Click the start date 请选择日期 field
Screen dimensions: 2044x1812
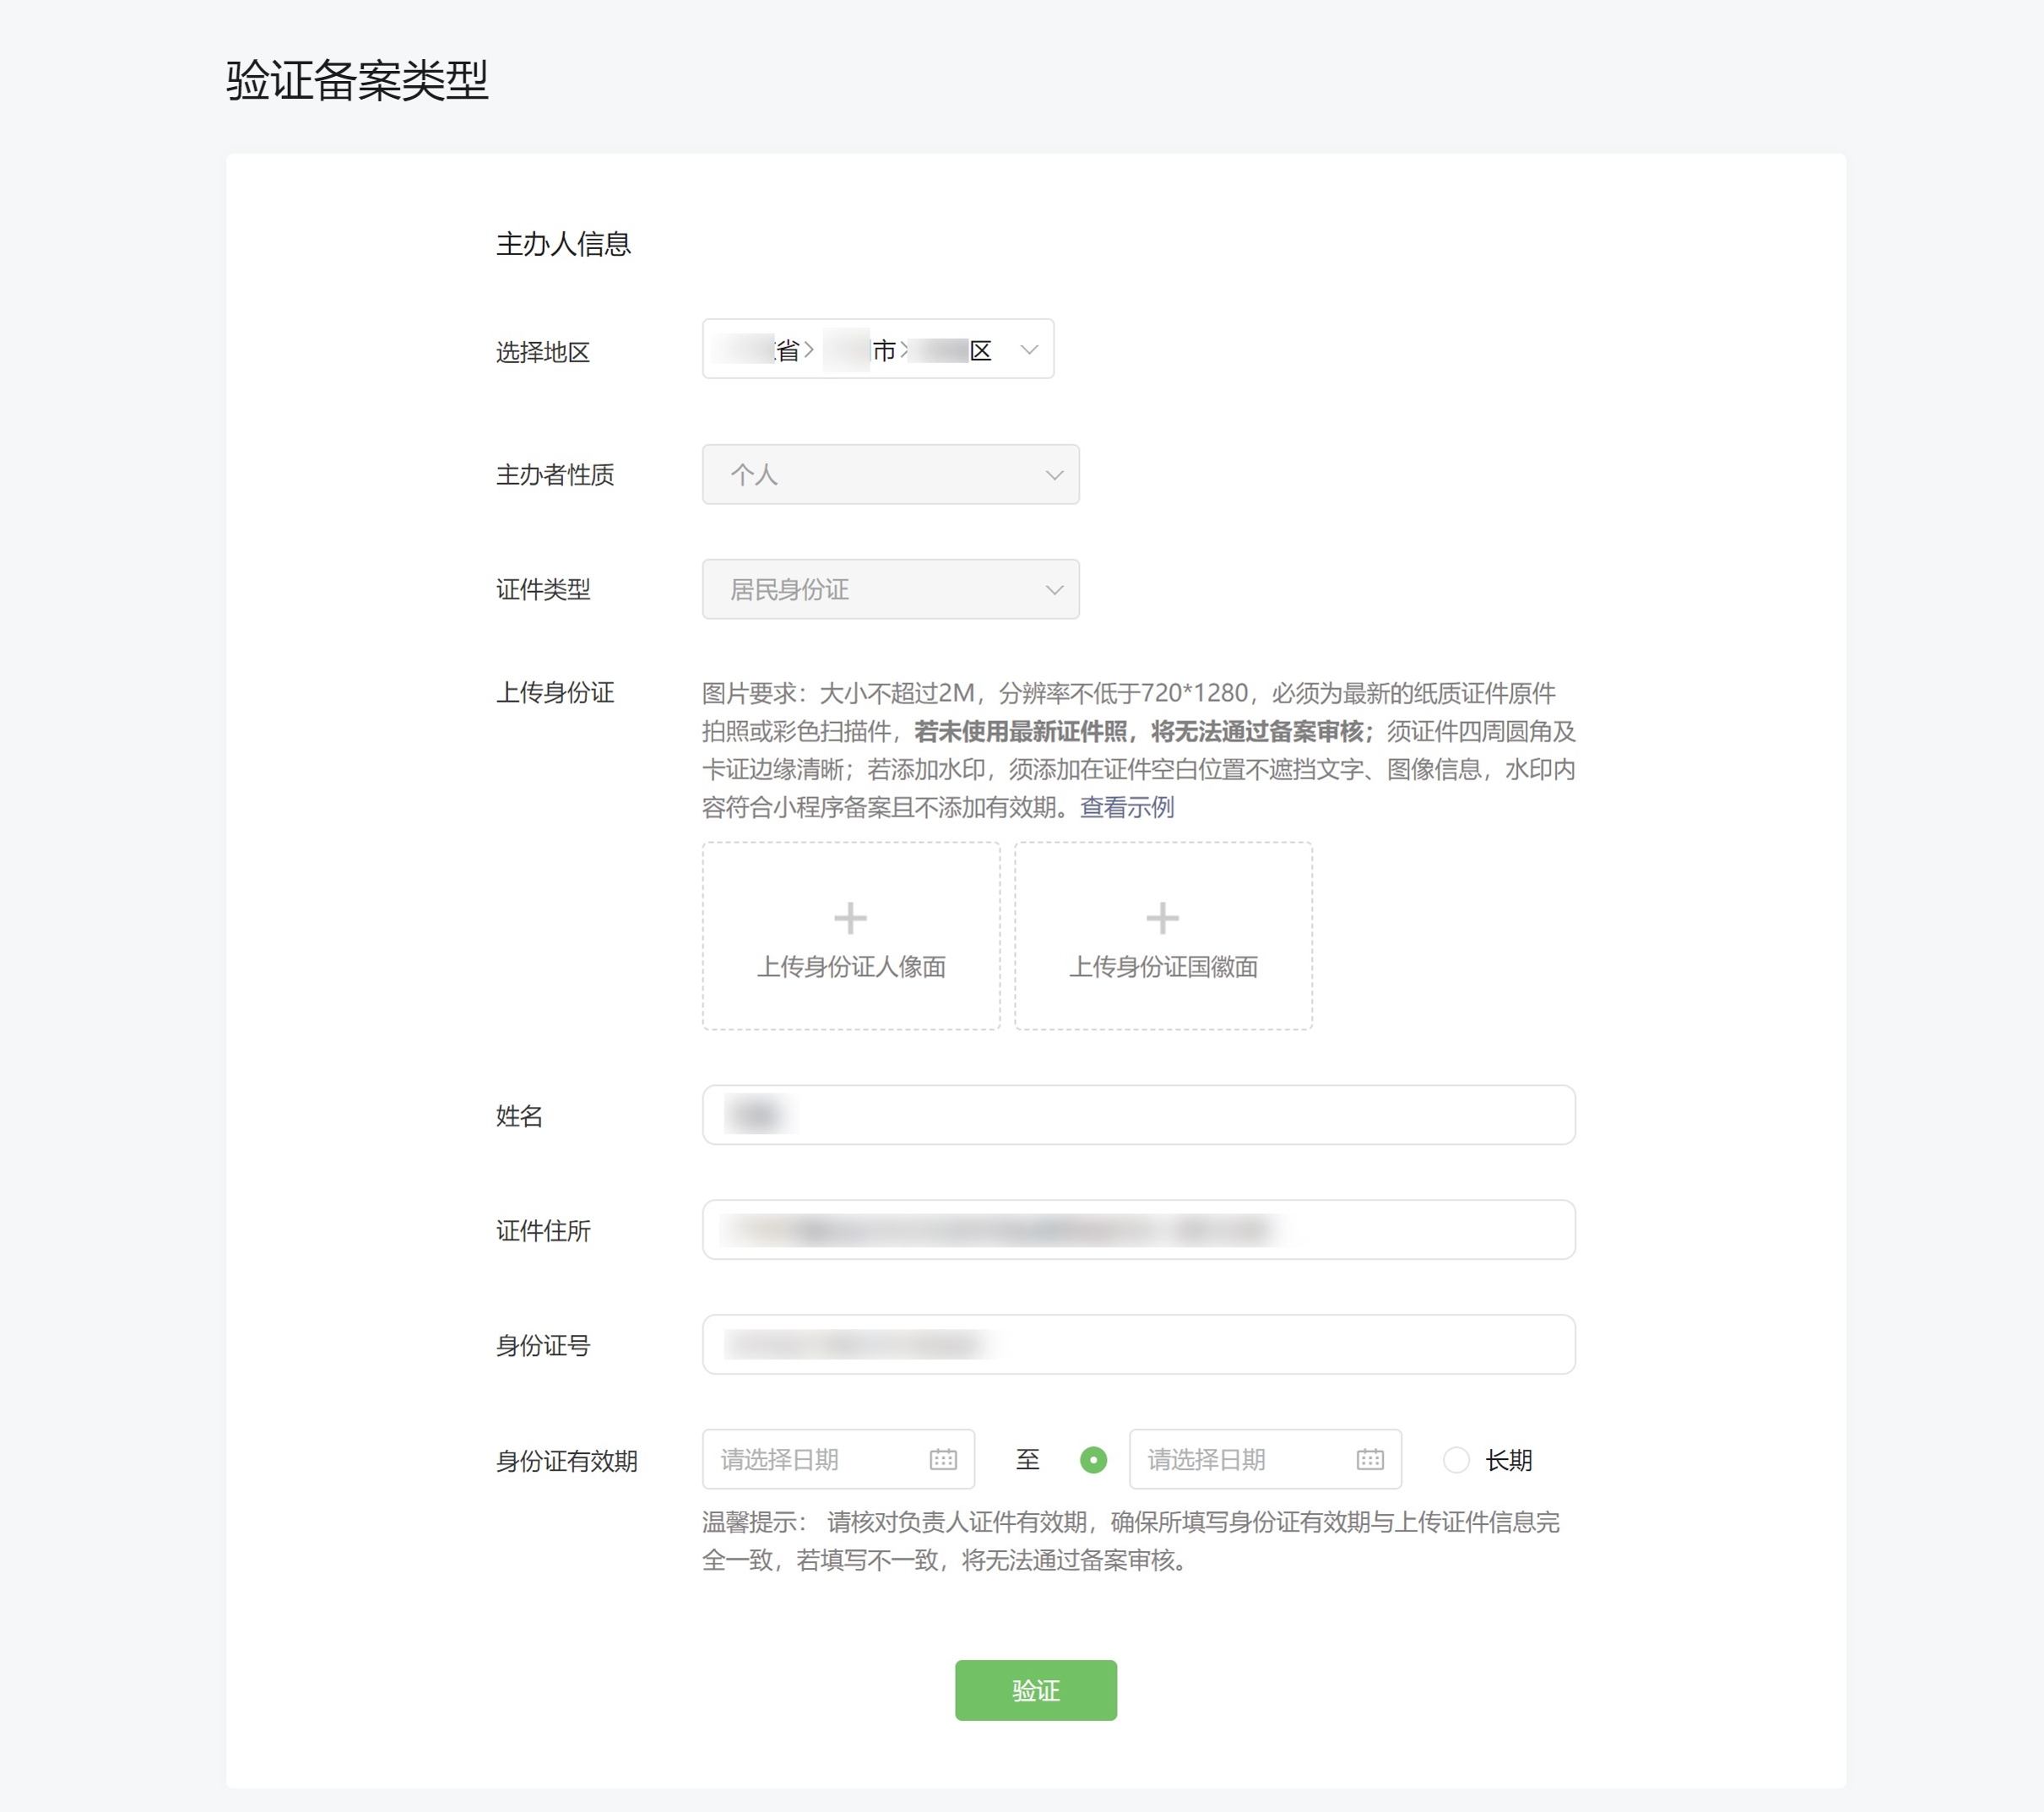point(838,1460)
